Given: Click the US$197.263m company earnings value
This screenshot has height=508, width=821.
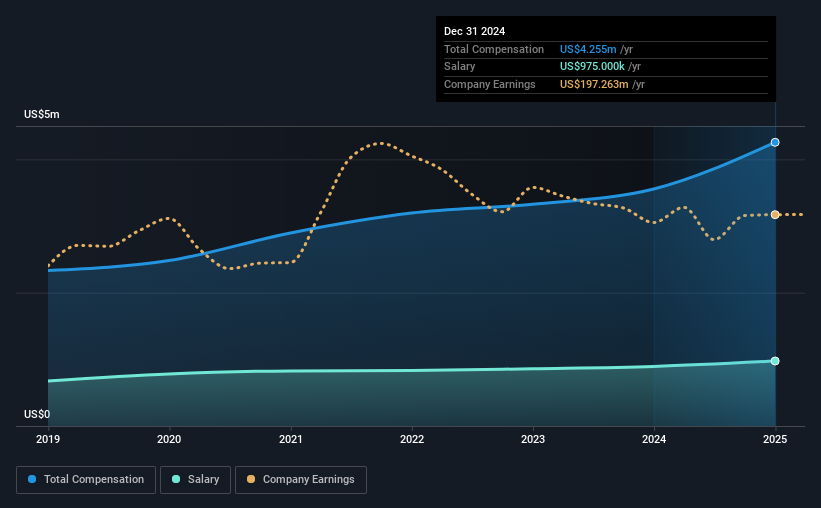Looking at the screenshot, I should [594, 84].
